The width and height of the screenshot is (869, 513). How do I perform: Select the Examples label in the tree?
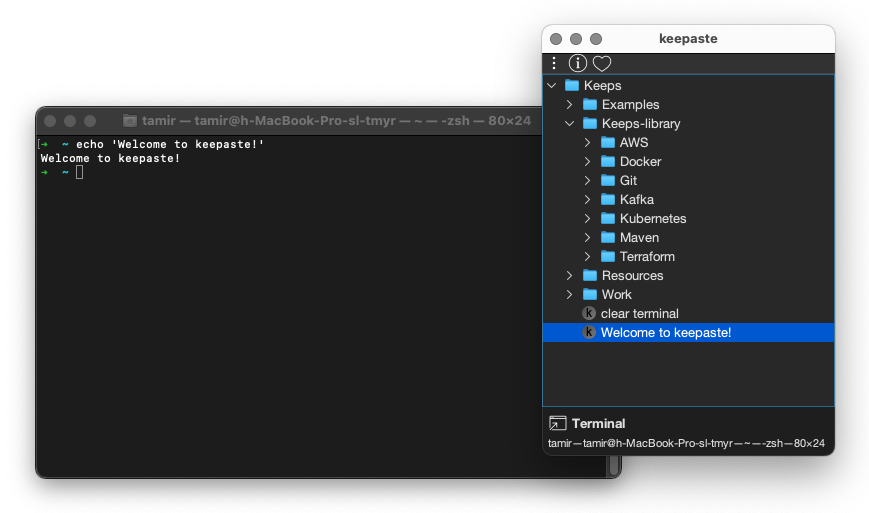click(631, 104)
